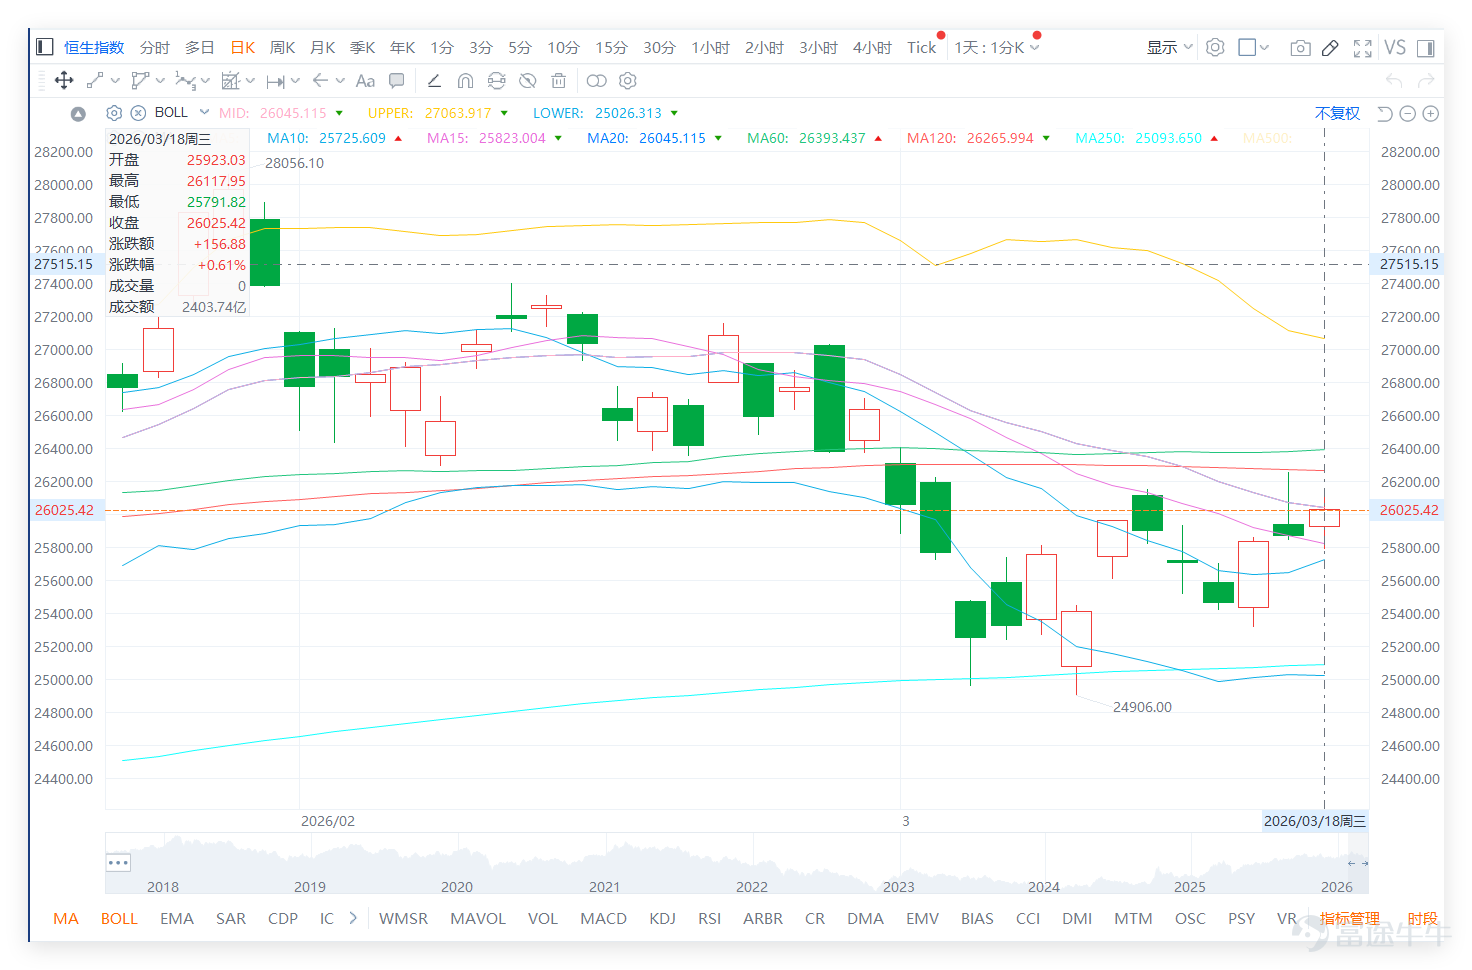The height and width of the screenshot is (970, 1472).
Task: Expand polygon shape tool options arrow
Action: click(160, 81)
